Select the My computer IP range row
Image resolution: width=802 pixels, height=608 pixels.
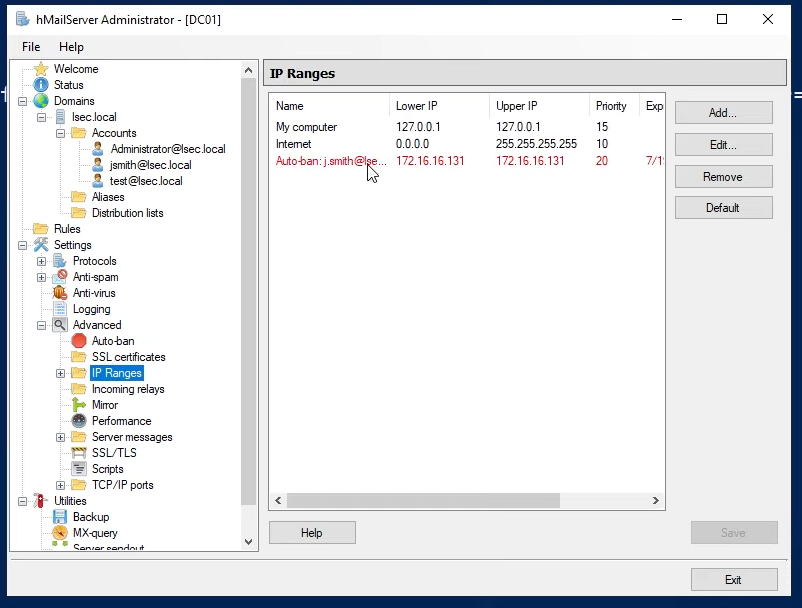(466, 127)
